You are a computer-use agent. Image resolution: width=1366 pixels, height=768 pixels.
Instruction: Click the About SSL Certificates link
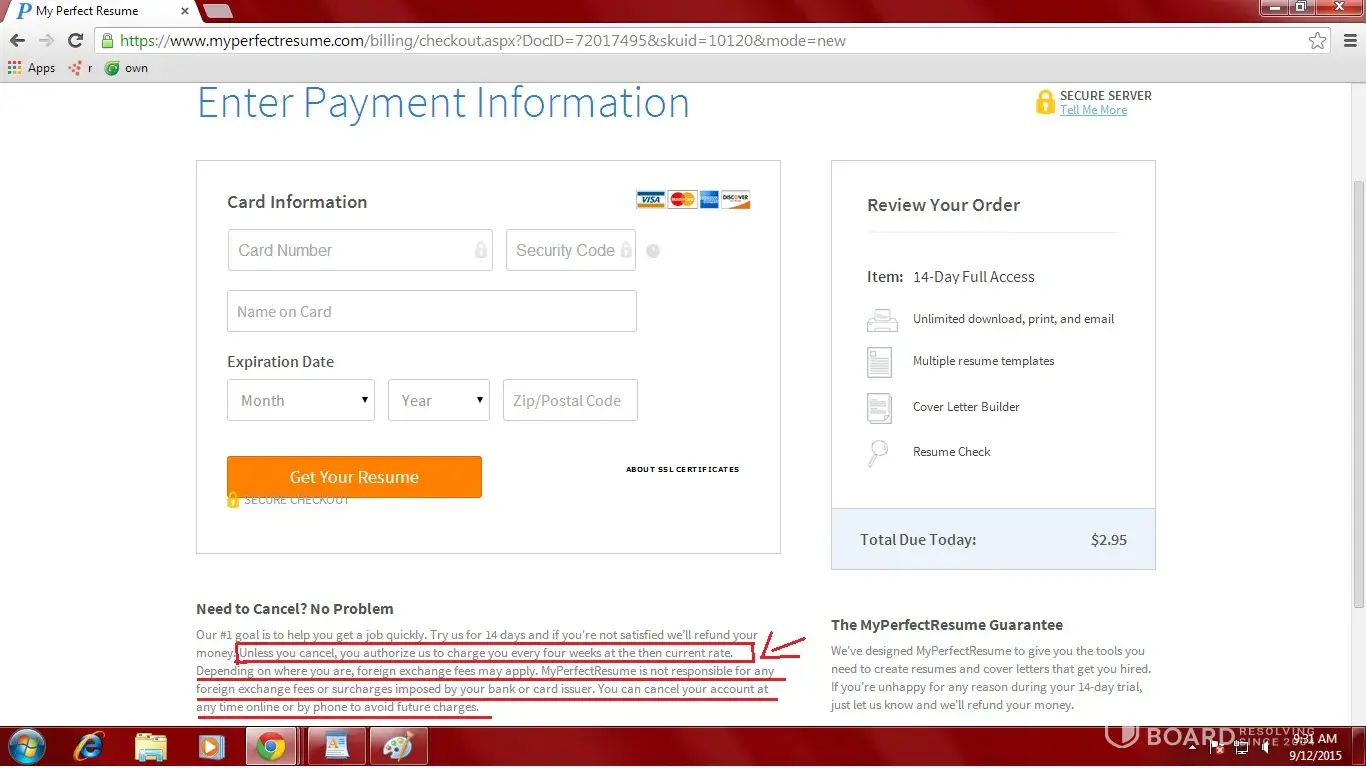683,469
